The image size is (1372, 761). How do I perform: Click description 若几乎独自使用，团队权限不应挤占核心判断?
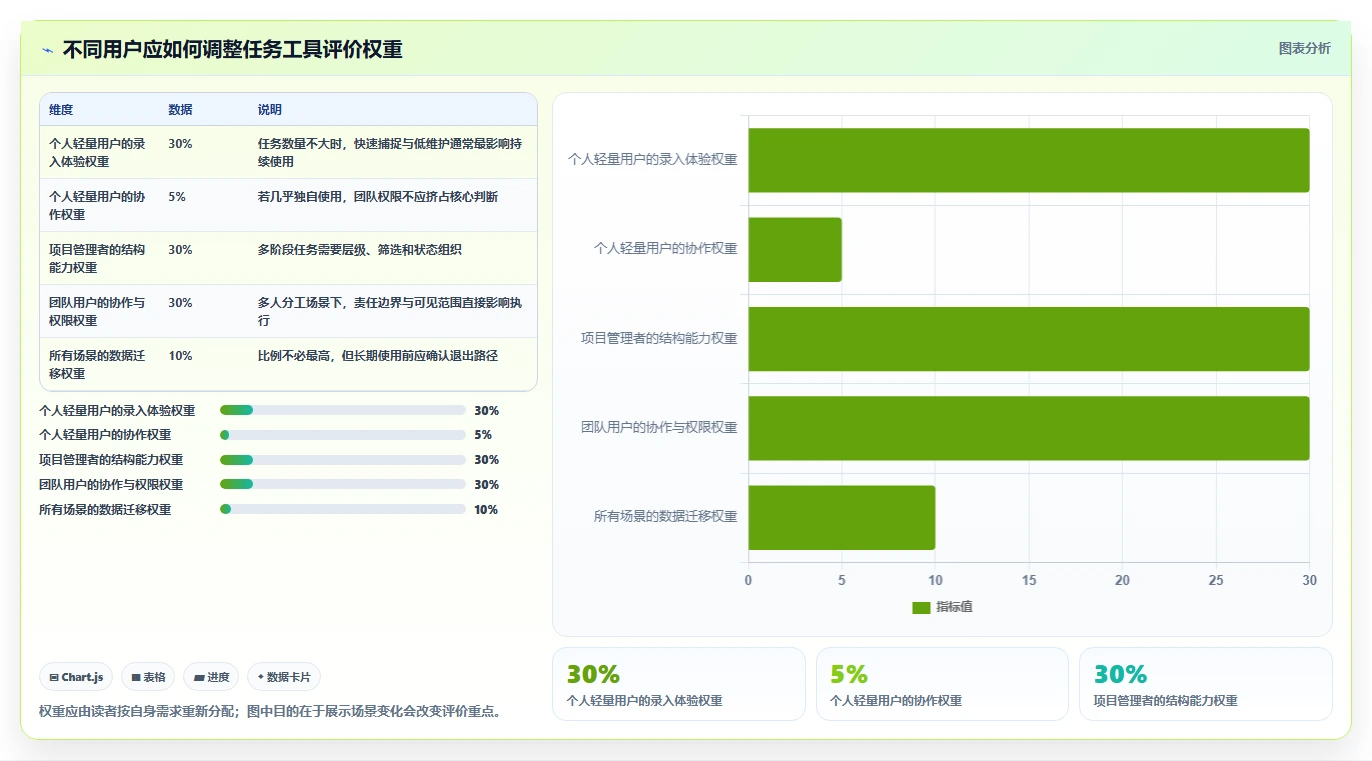tap(378, 197)
